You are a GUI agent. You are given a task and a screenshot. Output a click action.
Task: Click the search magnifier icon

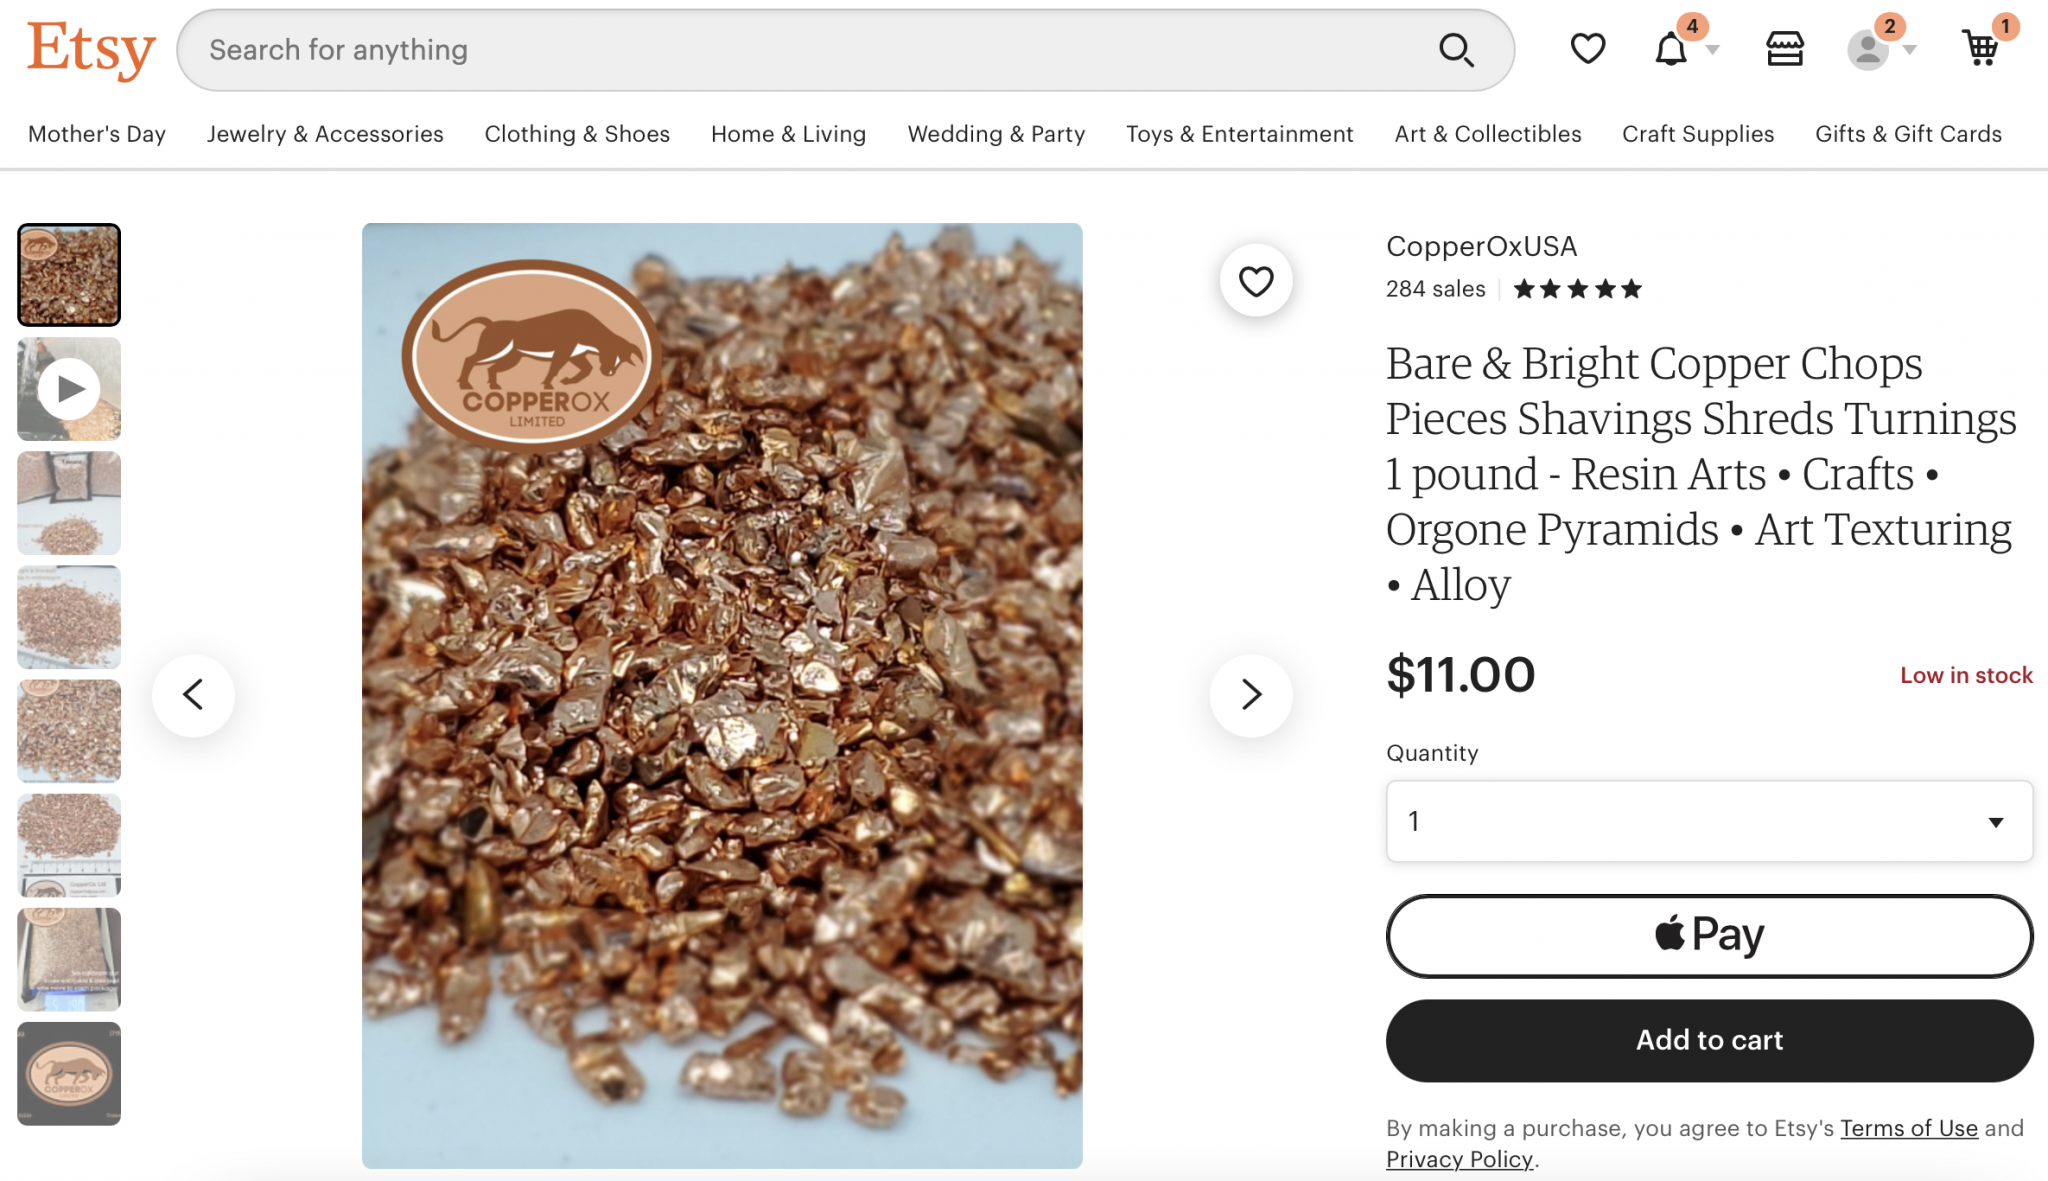coord(1456,50)
